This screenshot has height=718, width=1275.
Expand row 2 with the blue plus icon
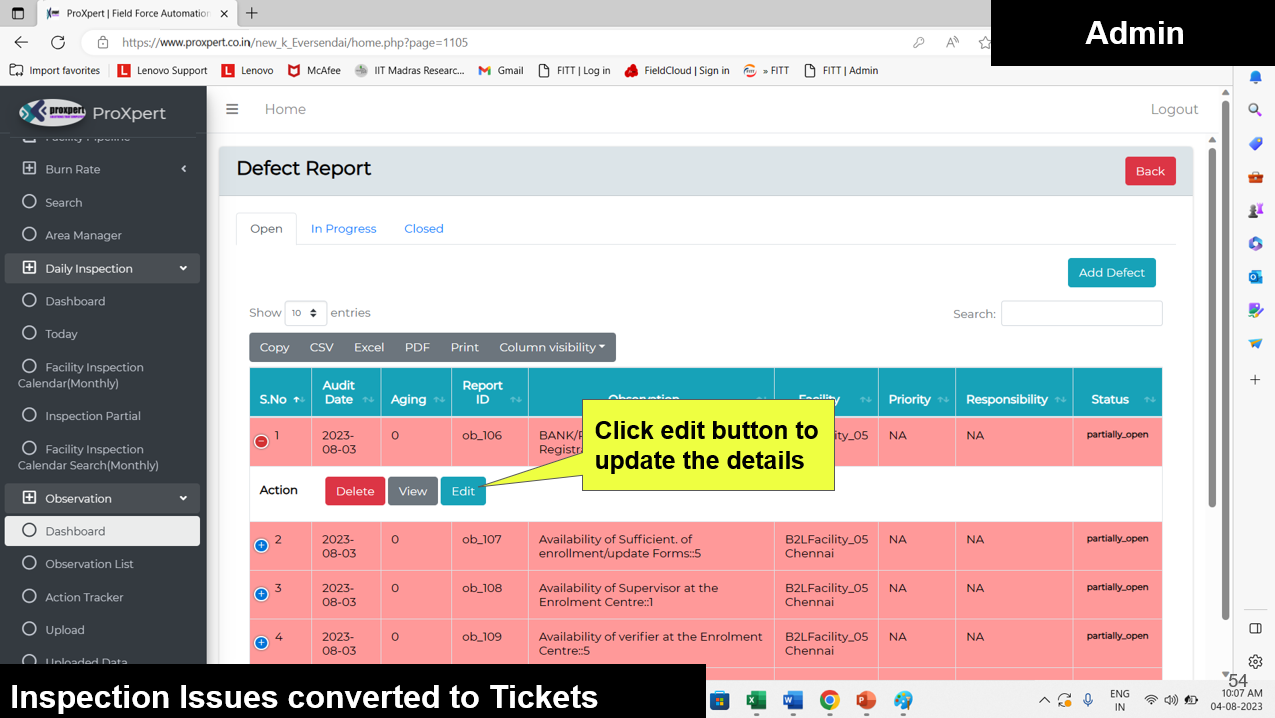coord(261,545)
